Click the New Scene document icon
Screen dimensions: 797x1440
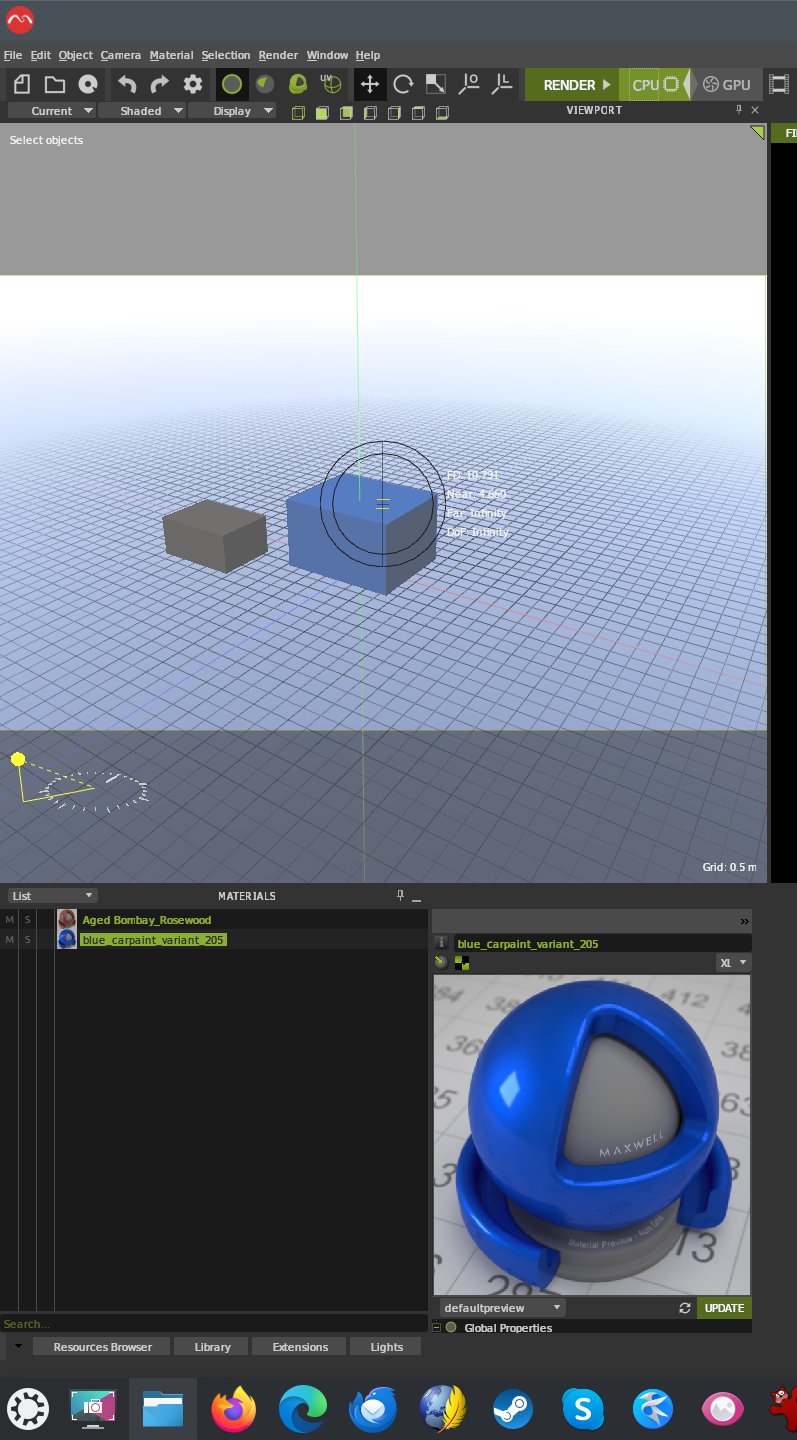coord(22,85)
